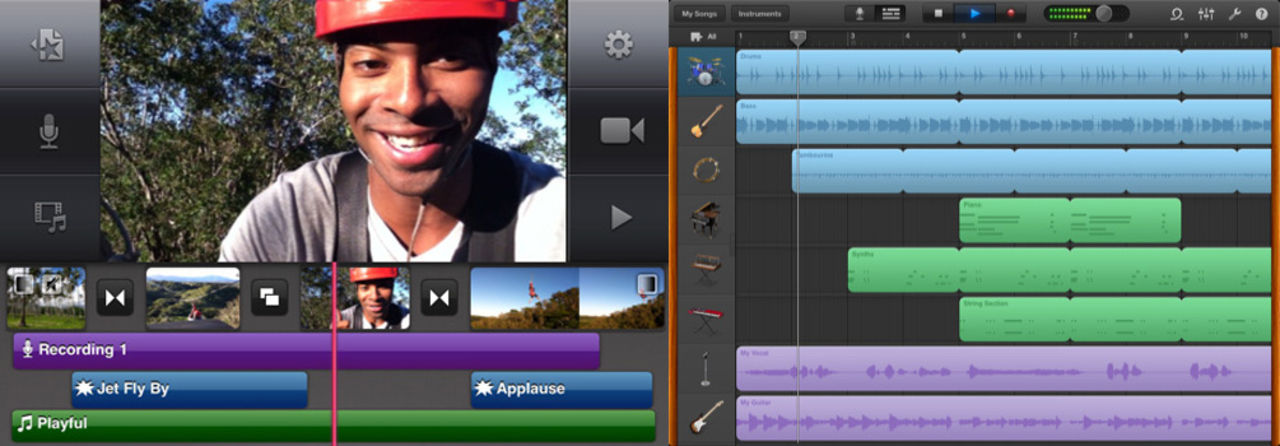The width and height of the screenshot is (1280, 446).
Task: Select the grand Piano track icon
Action: click(x=706, y=220)
